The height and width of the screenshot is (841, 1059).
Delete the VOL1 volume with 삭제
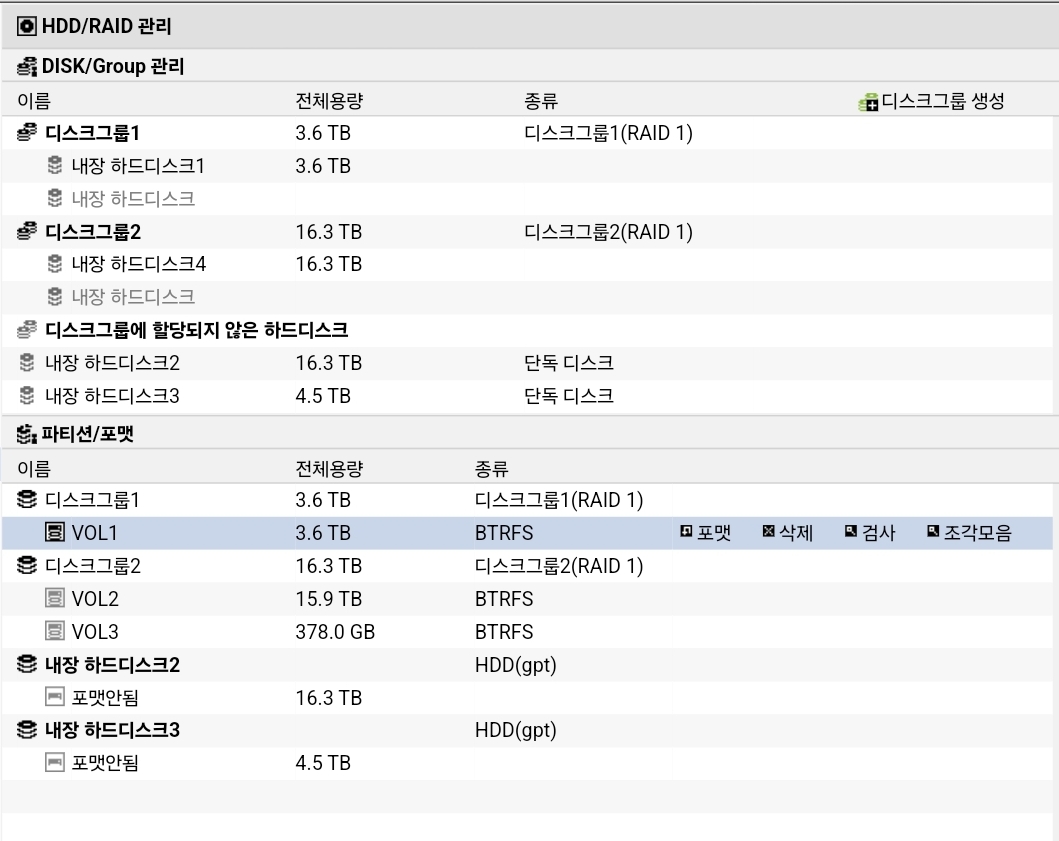coord(787,533)
